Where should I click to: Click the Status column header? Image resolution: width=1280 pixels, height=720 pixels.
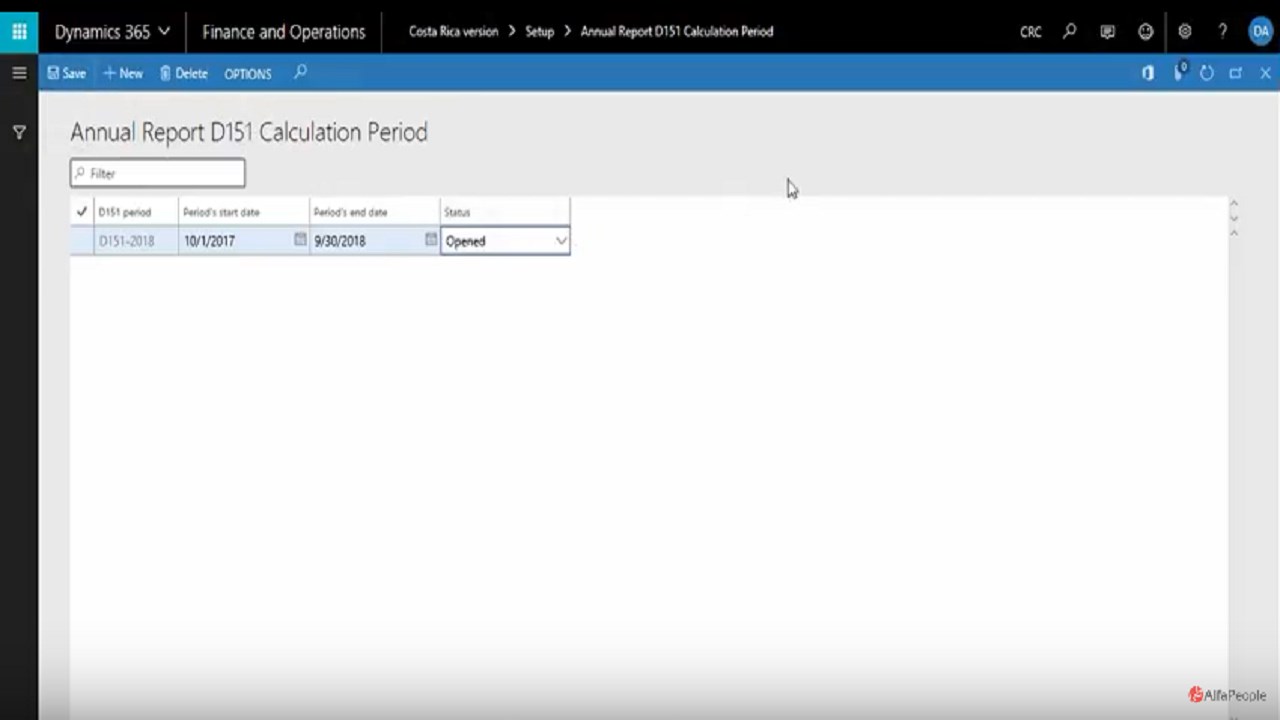click(x=505, y=212)
